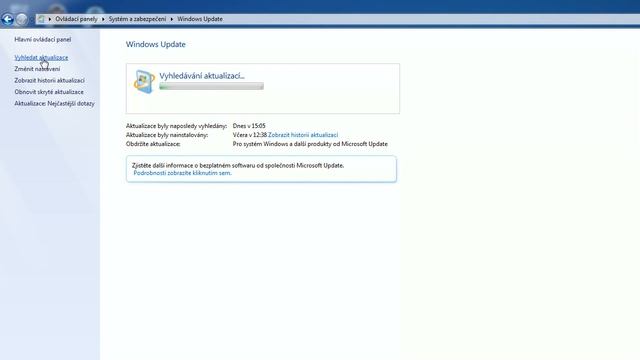Click Vyhledávání aktualizací... status text
This screenshot has height=360, width=640.
[202, 76]
